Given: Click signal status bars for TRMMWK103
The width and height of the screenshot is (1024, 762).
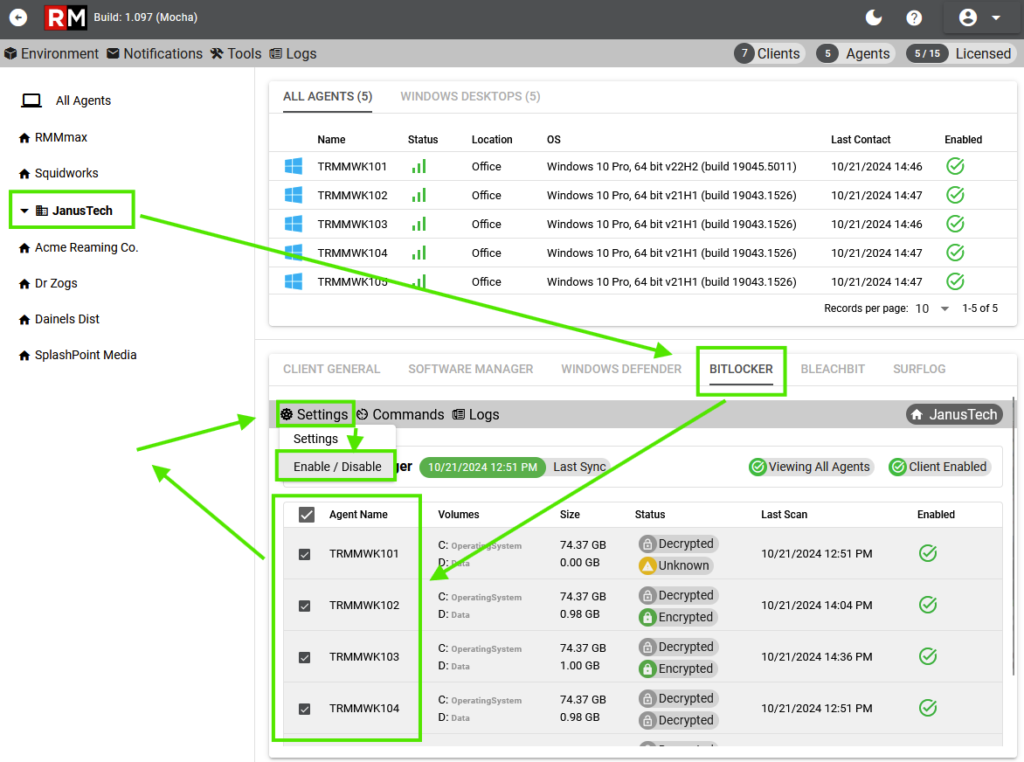Looking at the screenshot, I should [x=419, y=224].
